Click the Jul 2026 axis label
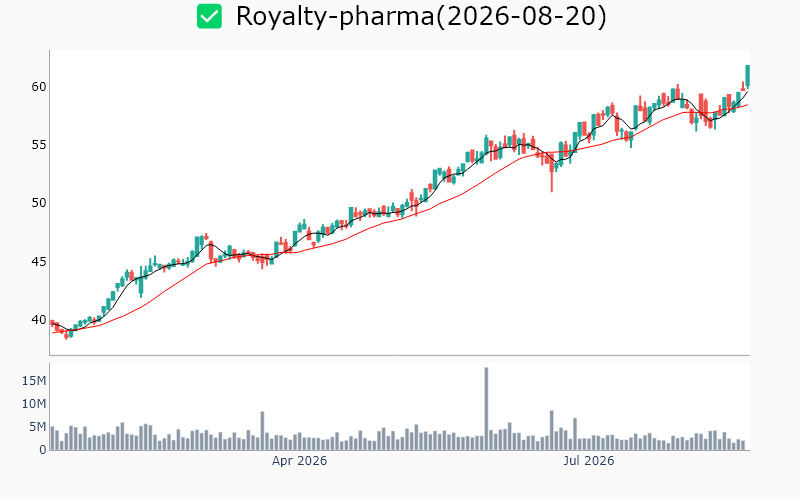800x500 pixels. [588, 461]
